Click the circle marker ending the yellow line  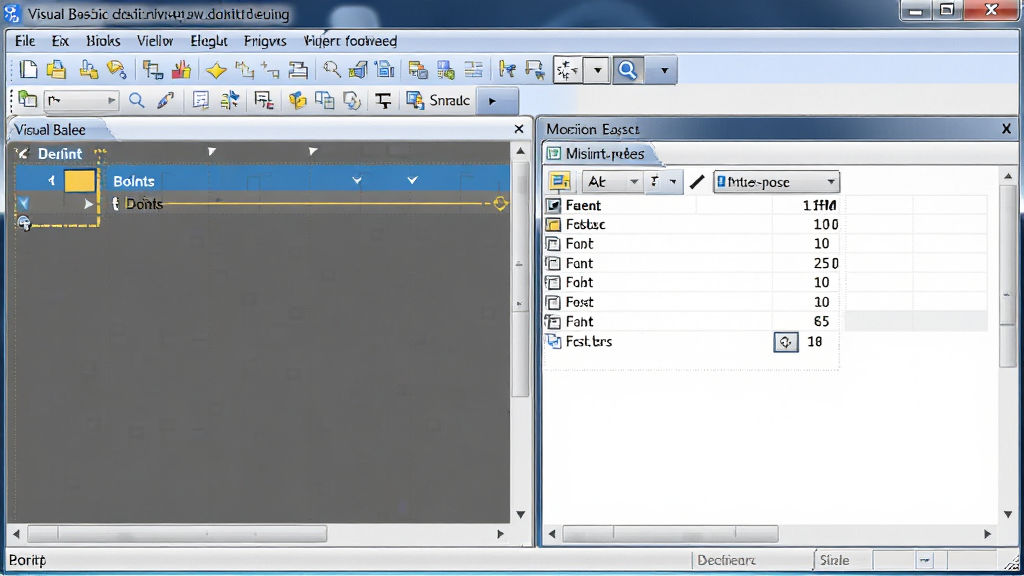pyautogui.click(x=500, y=203)
